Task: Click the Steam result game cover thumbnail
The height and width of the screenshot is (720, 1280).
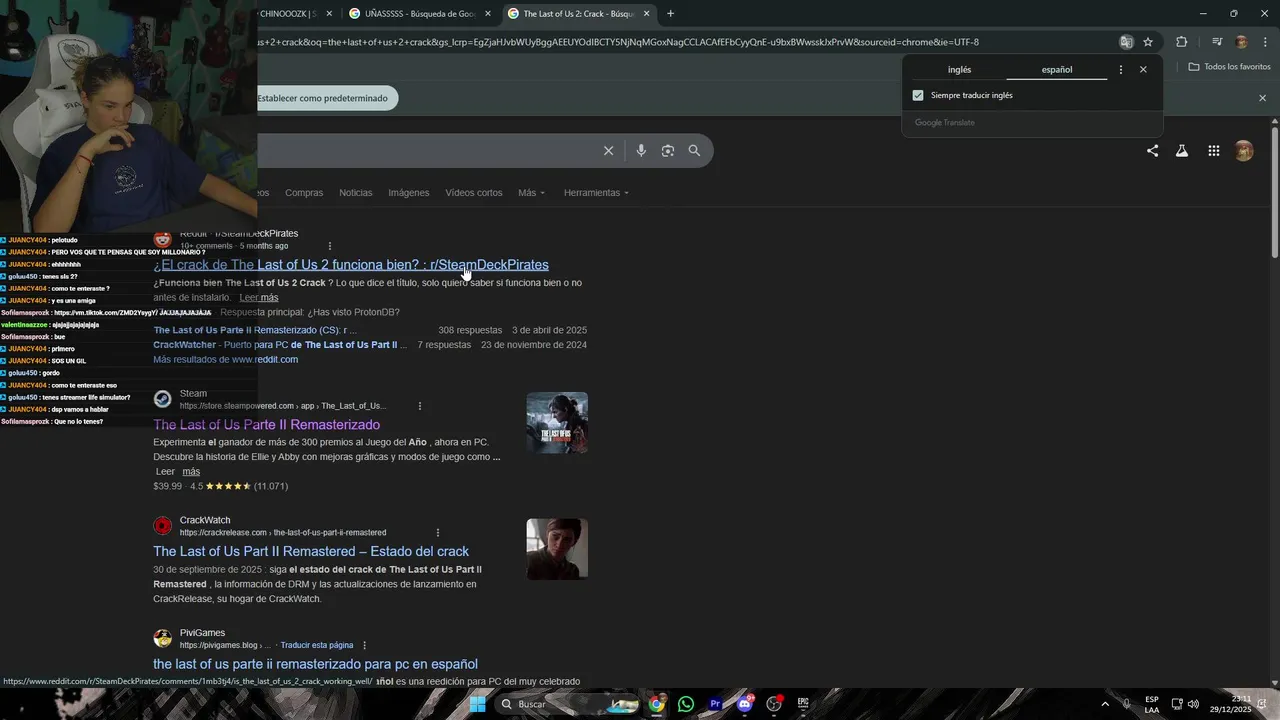Action: click(557, 423)
